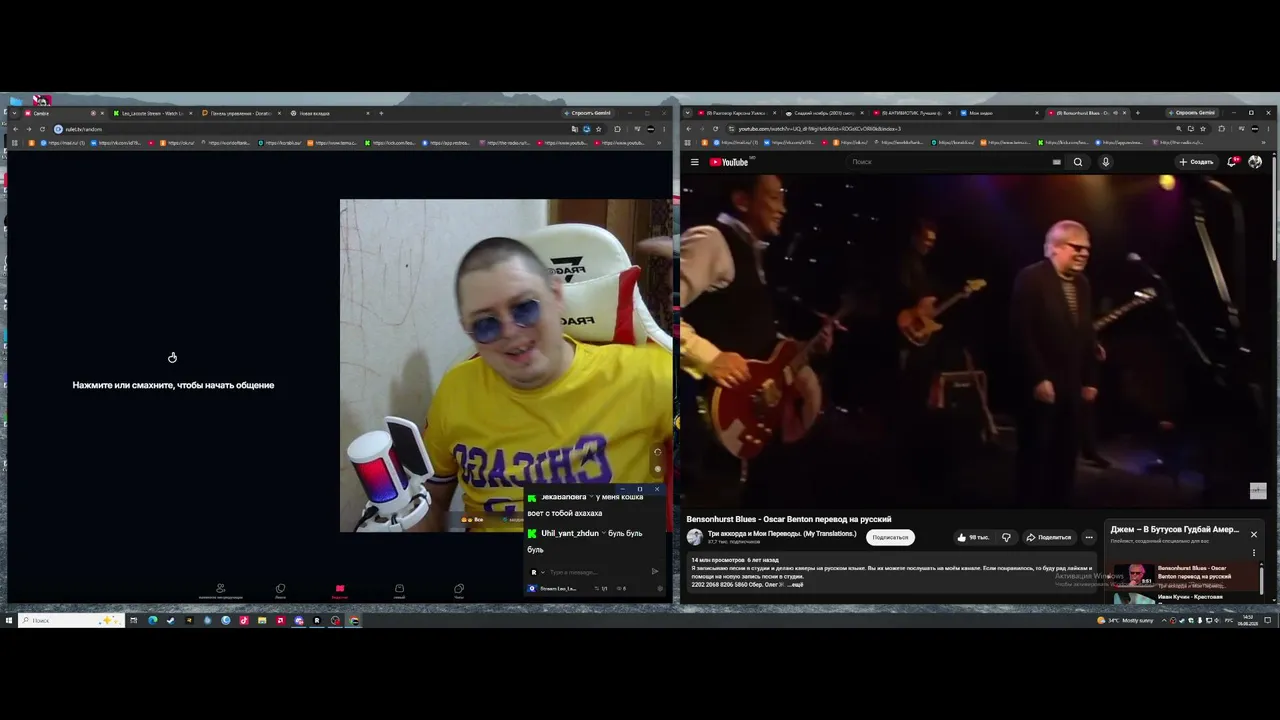Open YouTube notifications bell

(x=1232, y=162)
